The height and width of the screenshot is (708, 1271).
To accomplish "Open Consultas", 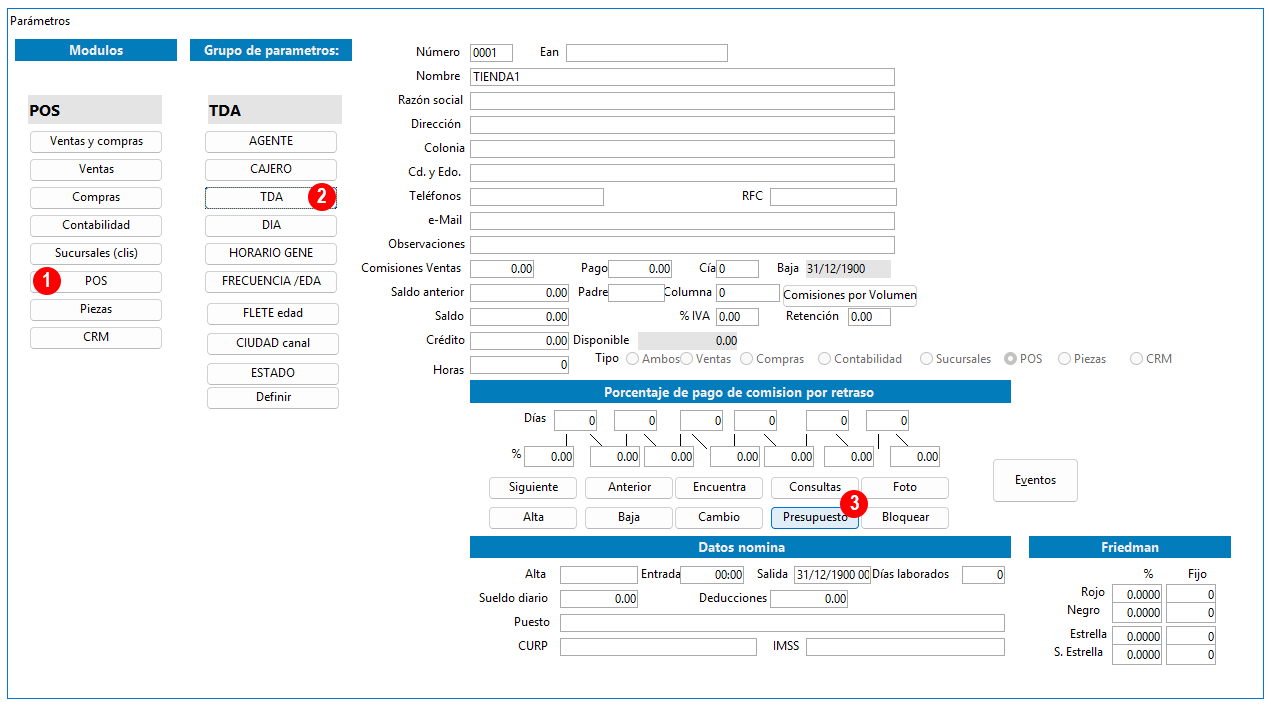I will click(x=815, y=488).
